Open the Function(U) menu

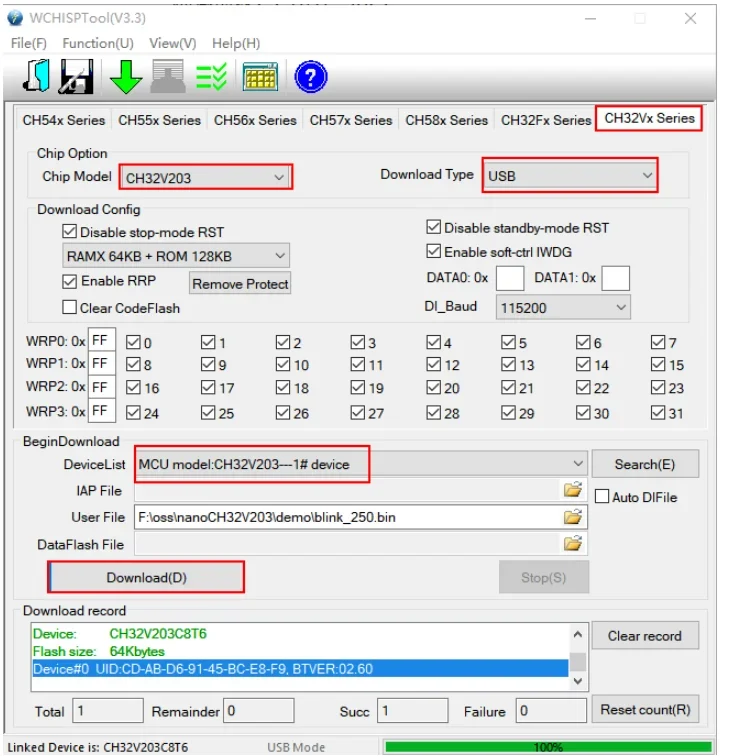(x=97, y=43)
